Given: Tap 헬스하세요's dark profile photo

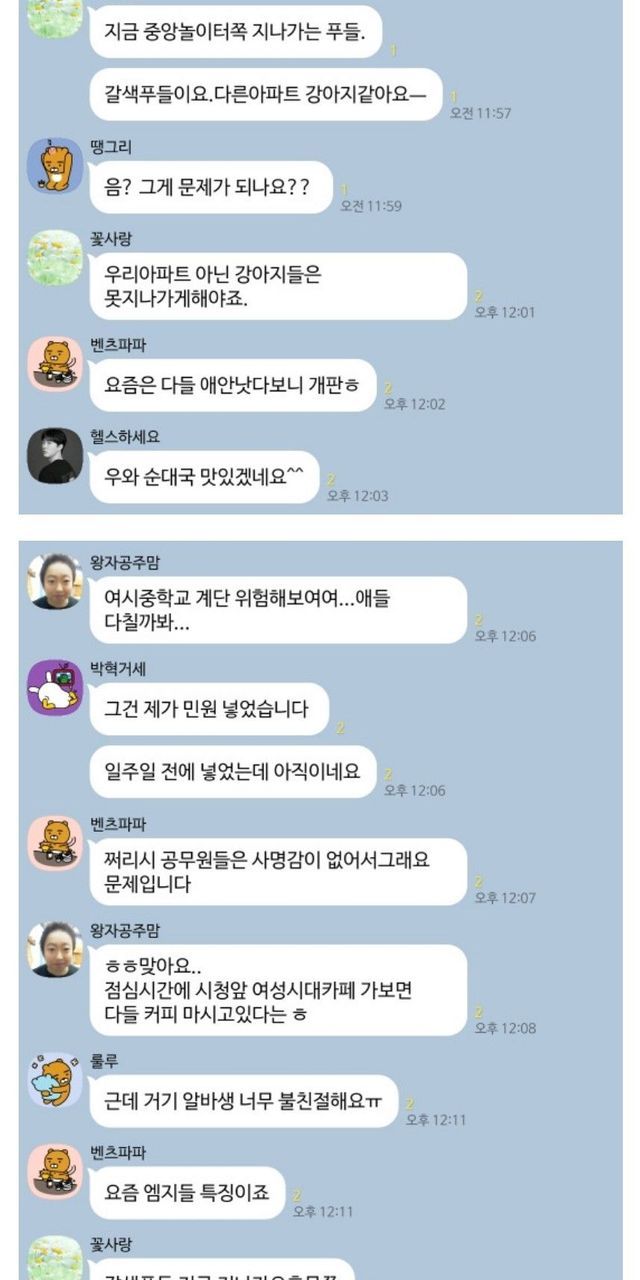Looking at the screenshot, I should point(54,455).
